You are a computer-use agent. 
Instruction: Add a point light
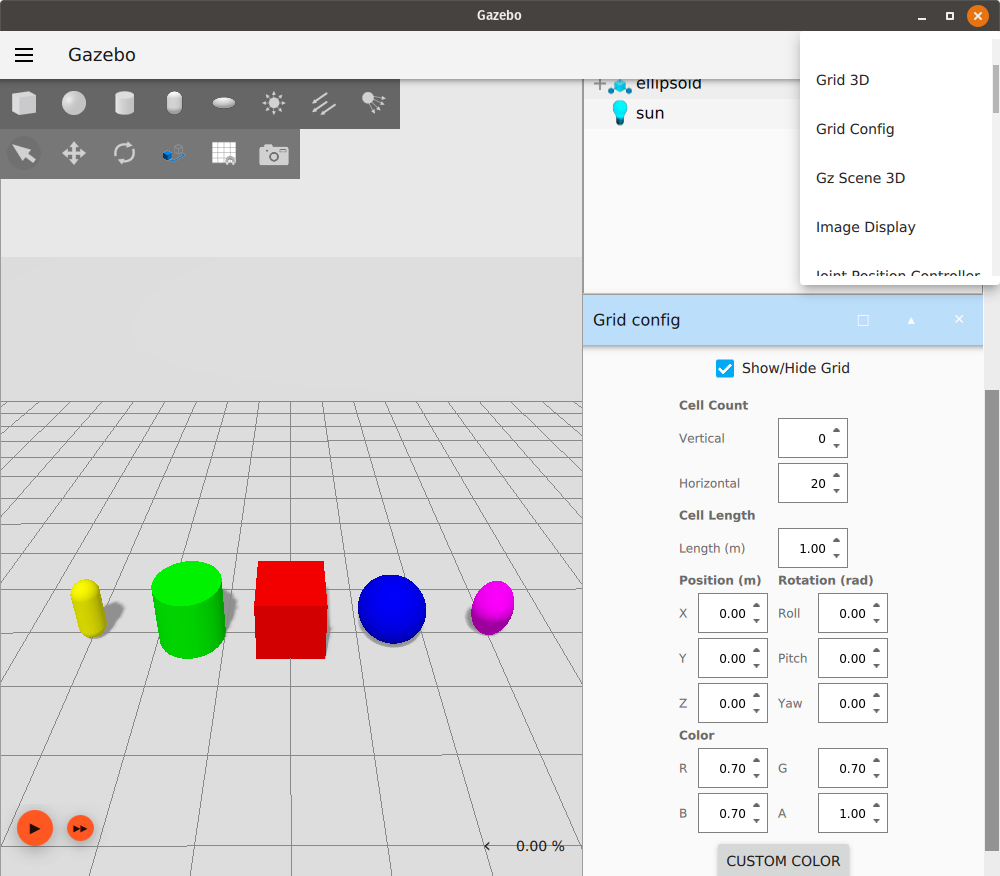(274, 103)
